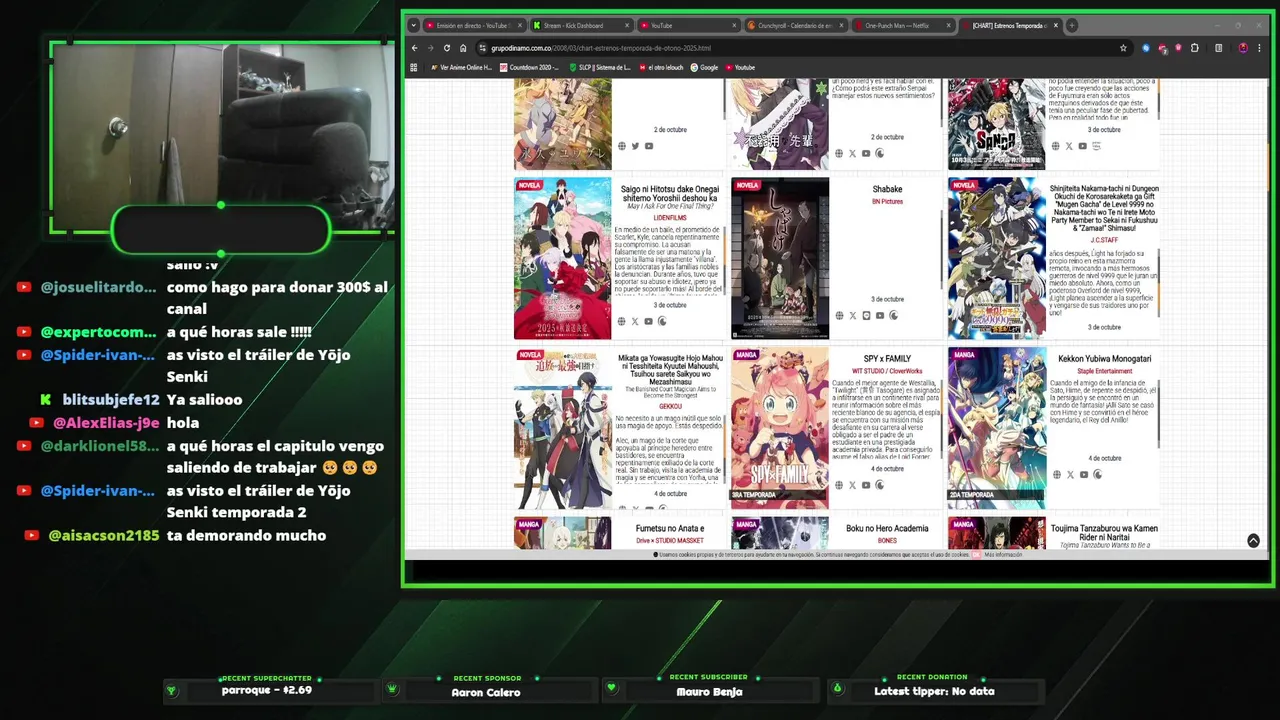Open Crunchyroll icon for SPY x FAMILY
1280x720 pixels.
[x=880, y=485]
